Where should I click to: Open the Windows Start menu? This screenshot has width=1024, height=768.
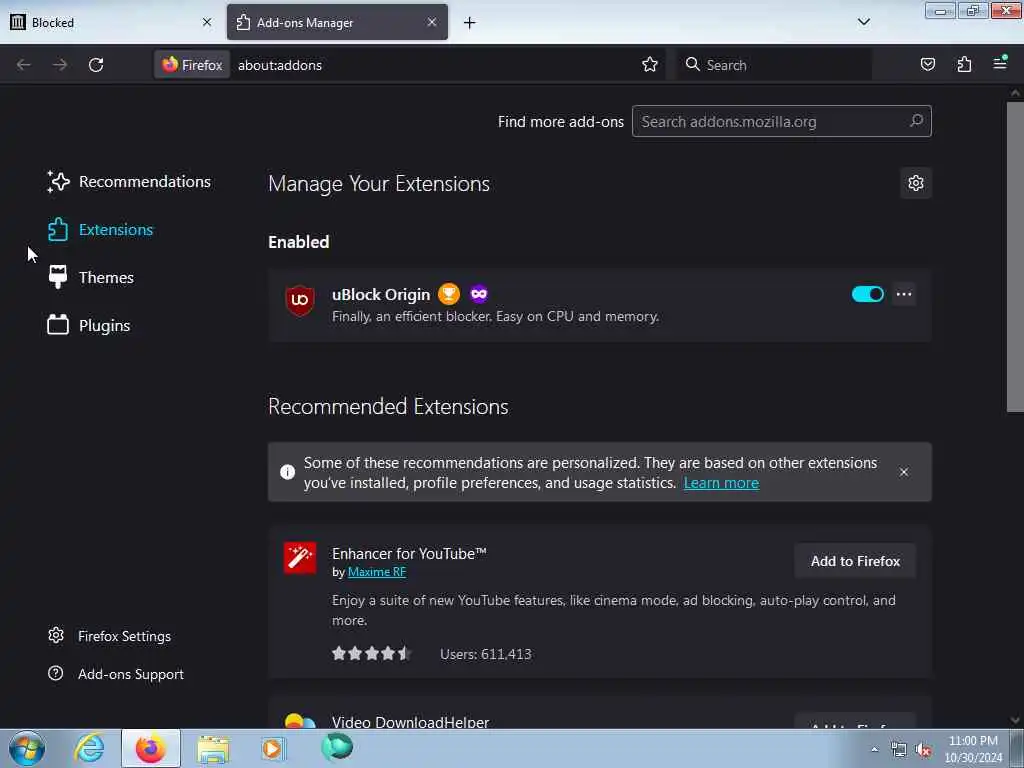pos(27,748)
